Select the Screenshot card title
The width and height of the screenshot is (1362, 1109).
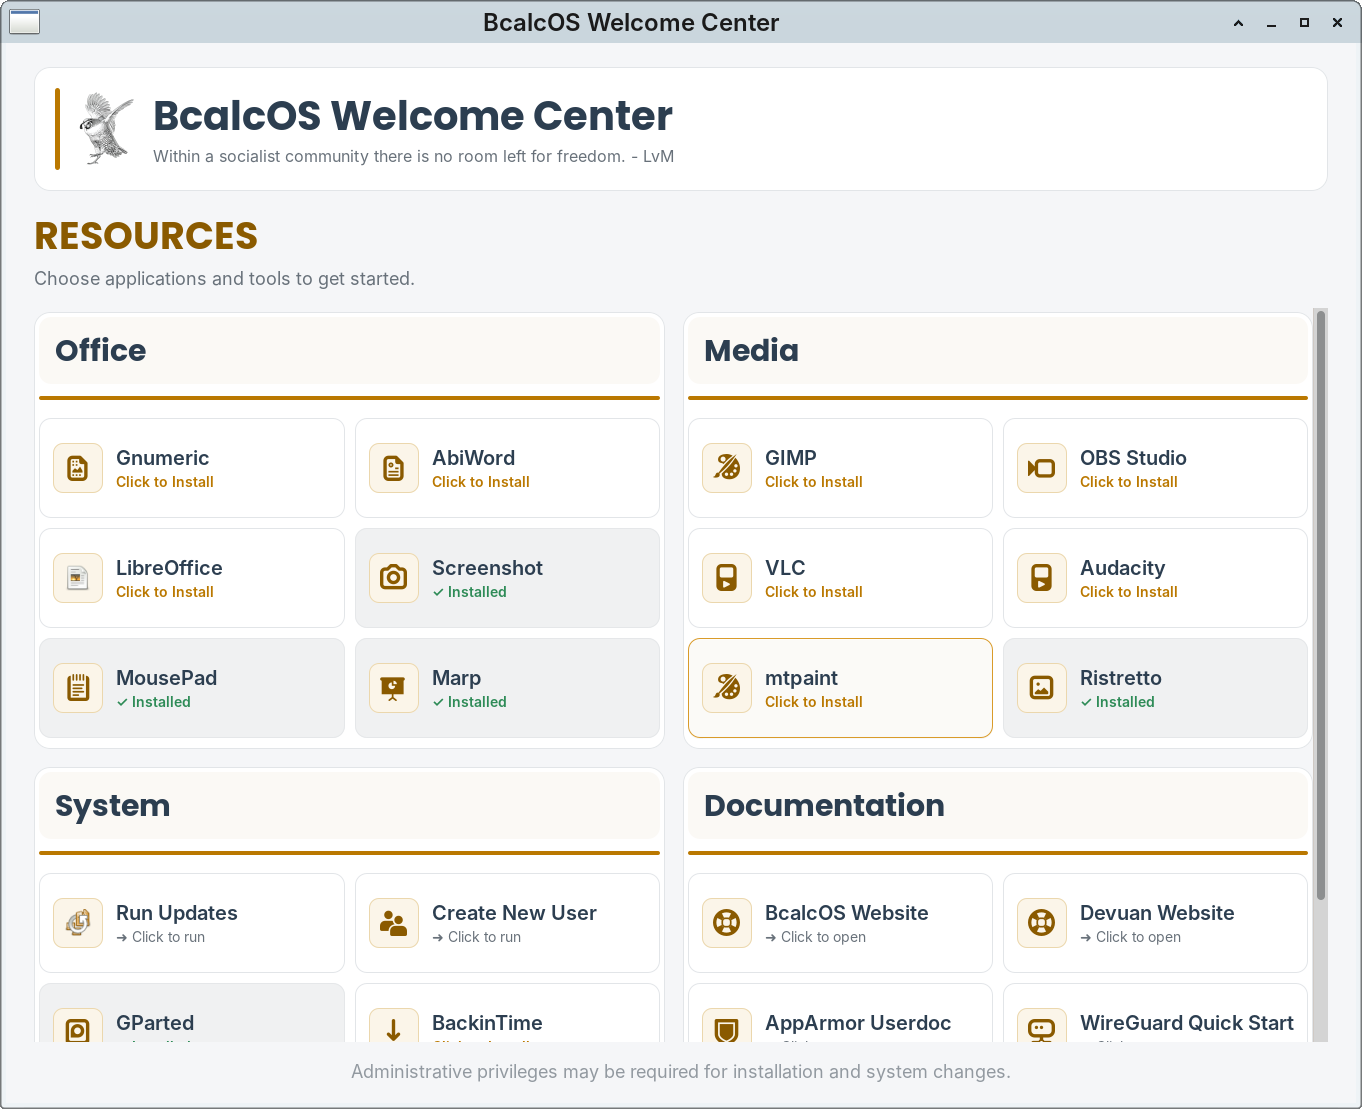(487, 568)
